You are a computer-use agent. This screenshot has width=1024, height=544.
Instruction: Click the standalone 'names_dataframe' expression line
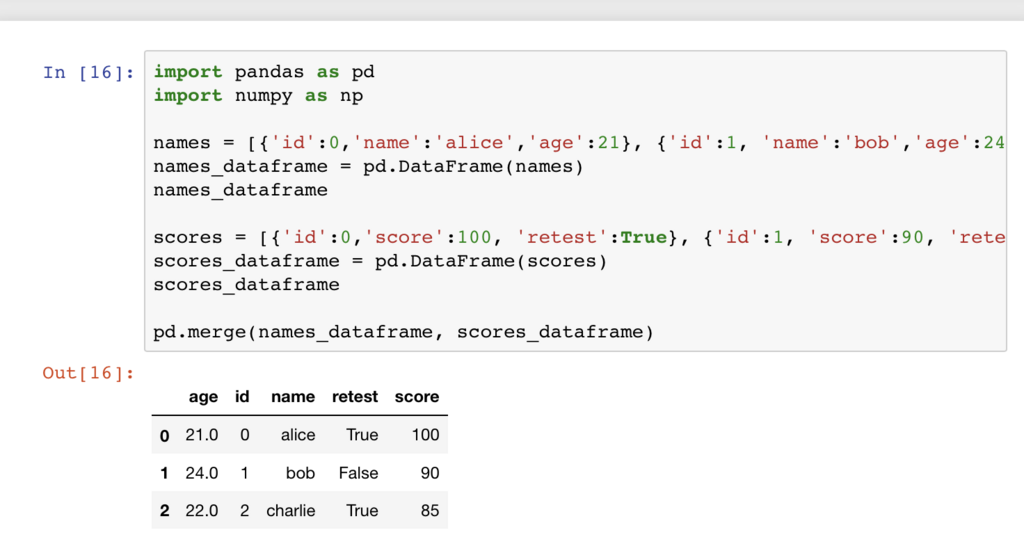tap(240, 190)
